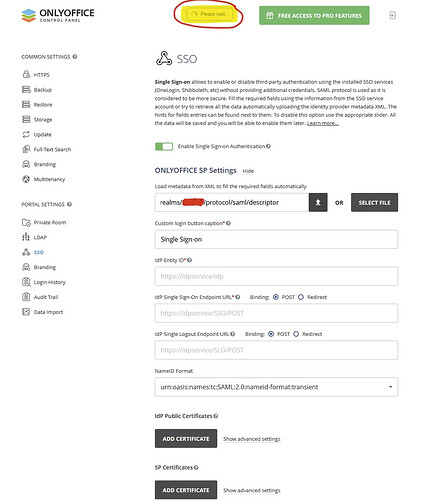Click the LDAP sidebar icon
Viewport: 437px width, 500px height.
point(26,237)
